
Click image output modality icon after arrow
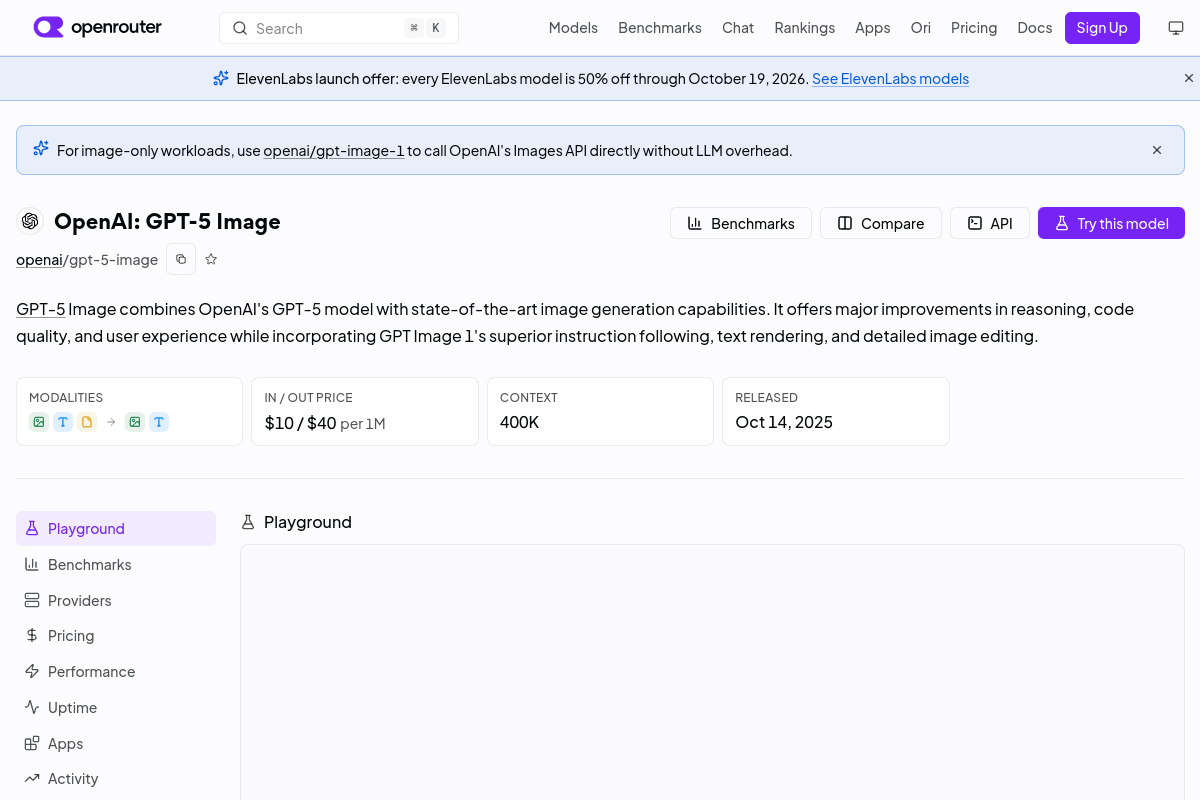pos(135,422)
